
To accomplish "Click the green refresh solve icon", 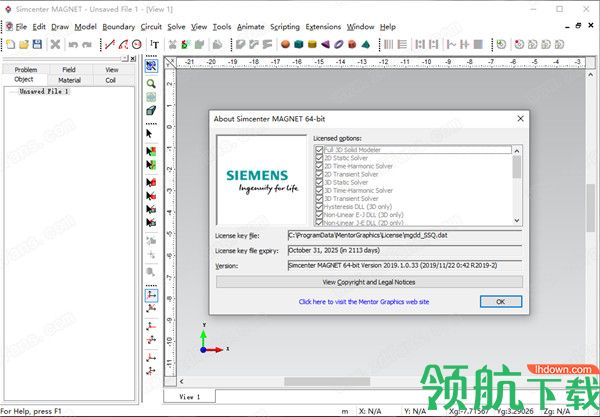I will point(501,44).
